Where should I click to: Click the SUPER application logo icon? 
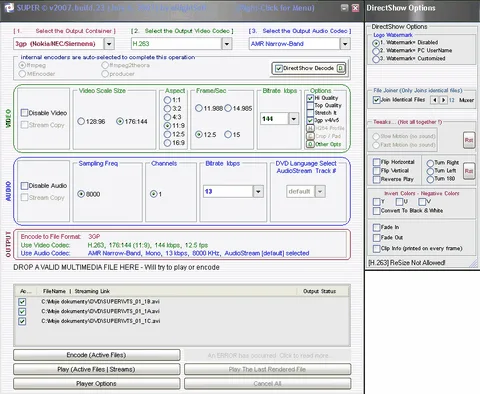[x=9, y=7]
